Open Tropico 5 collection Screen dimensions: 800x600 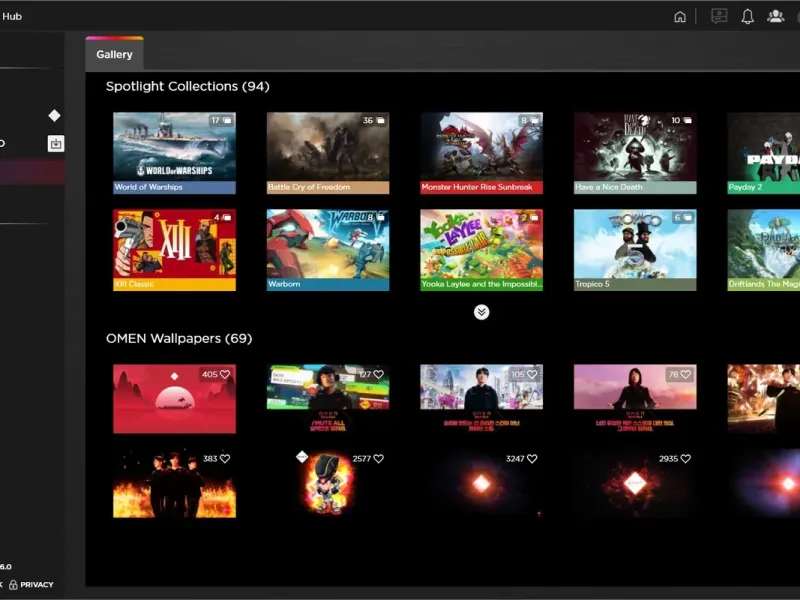tap(635, 250)
